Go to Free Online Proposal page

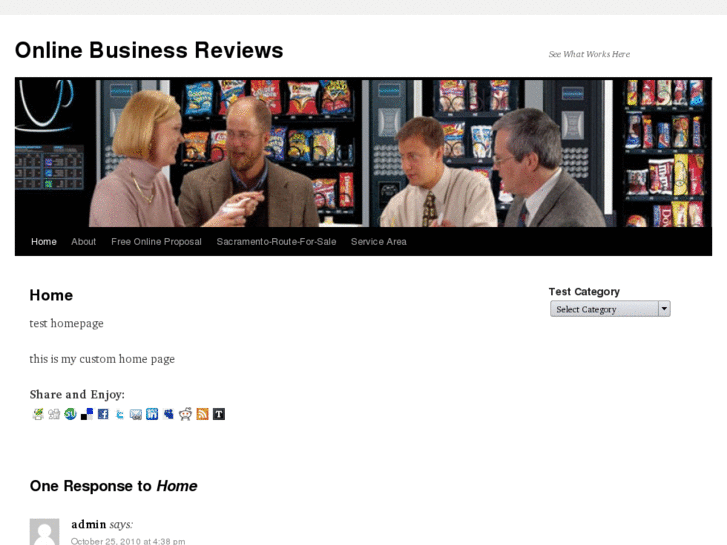click(156, 242)
